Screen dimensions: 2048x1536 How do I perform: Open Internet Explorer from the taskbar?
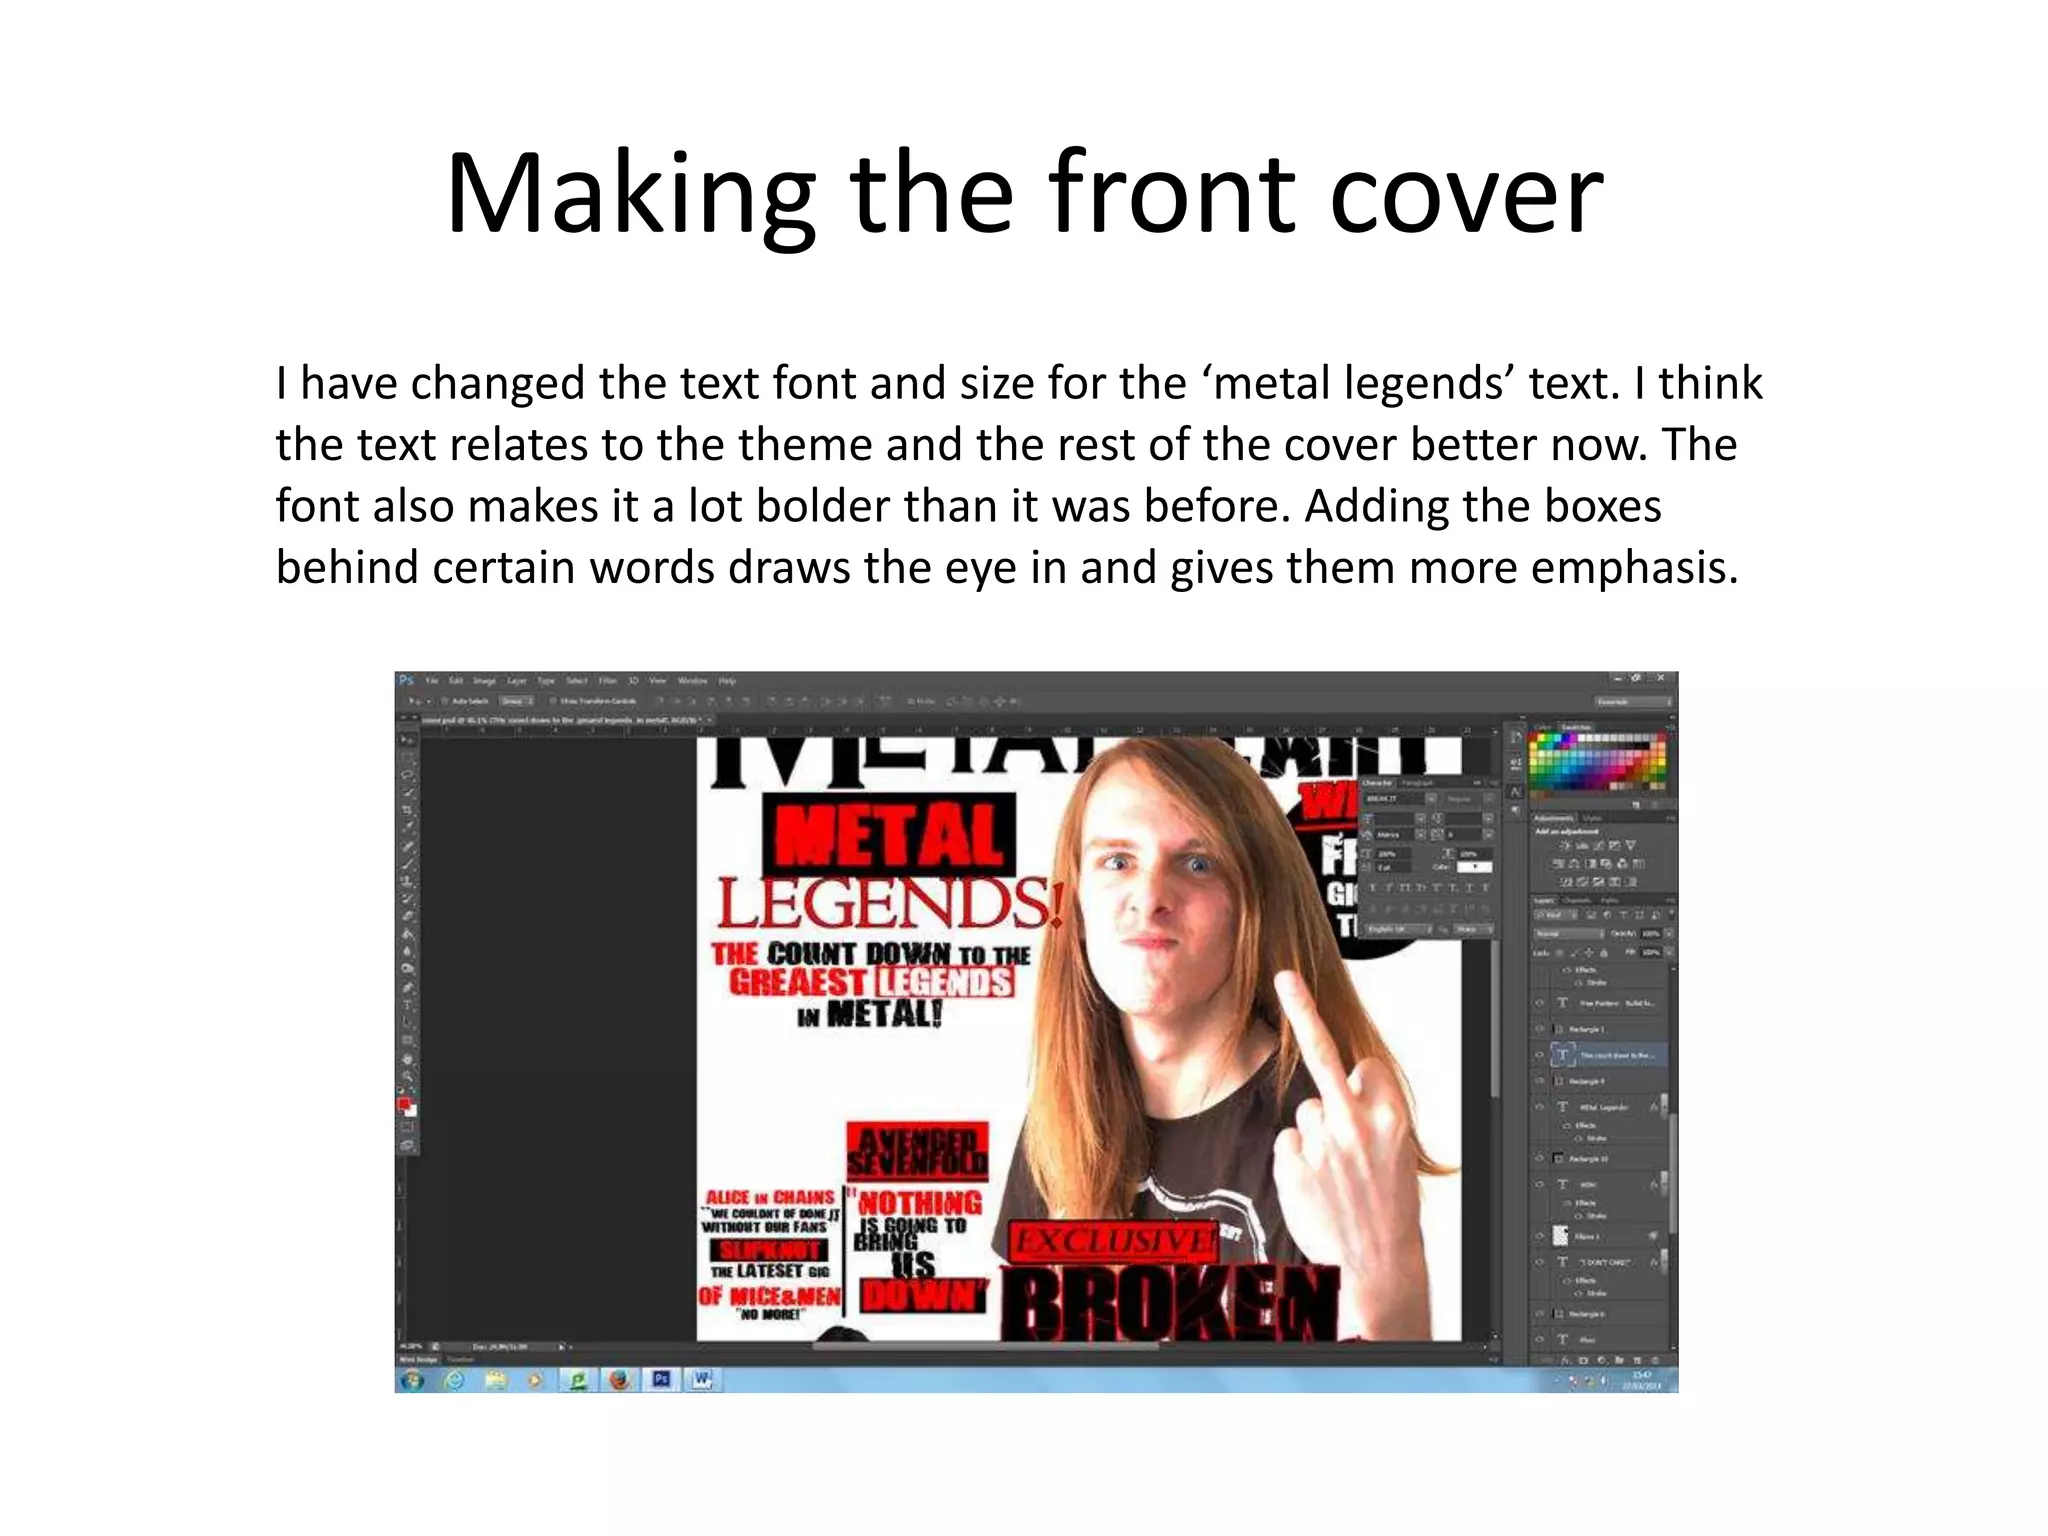click(455, 1380)
